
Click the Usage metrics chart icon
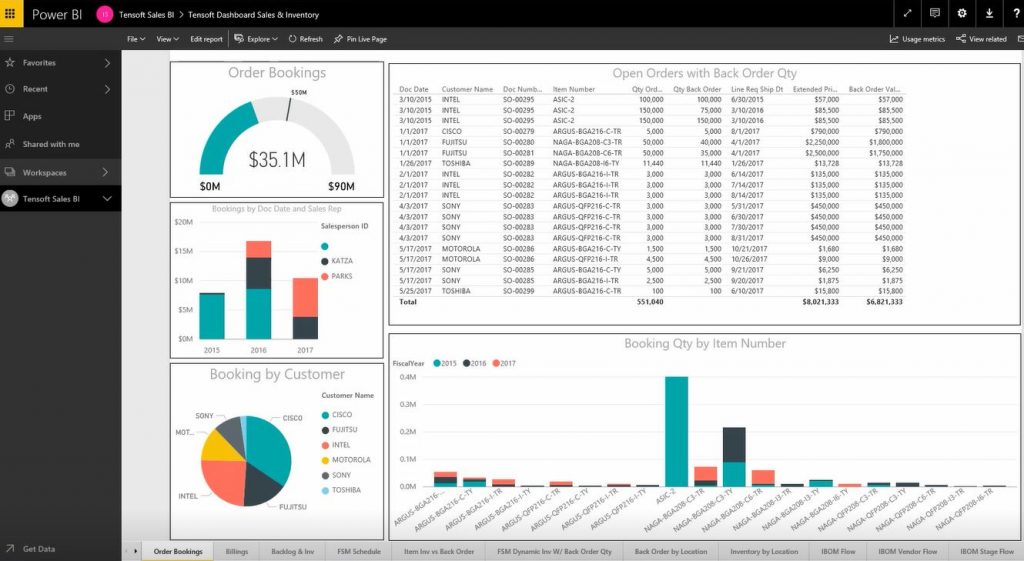[894, 39]
